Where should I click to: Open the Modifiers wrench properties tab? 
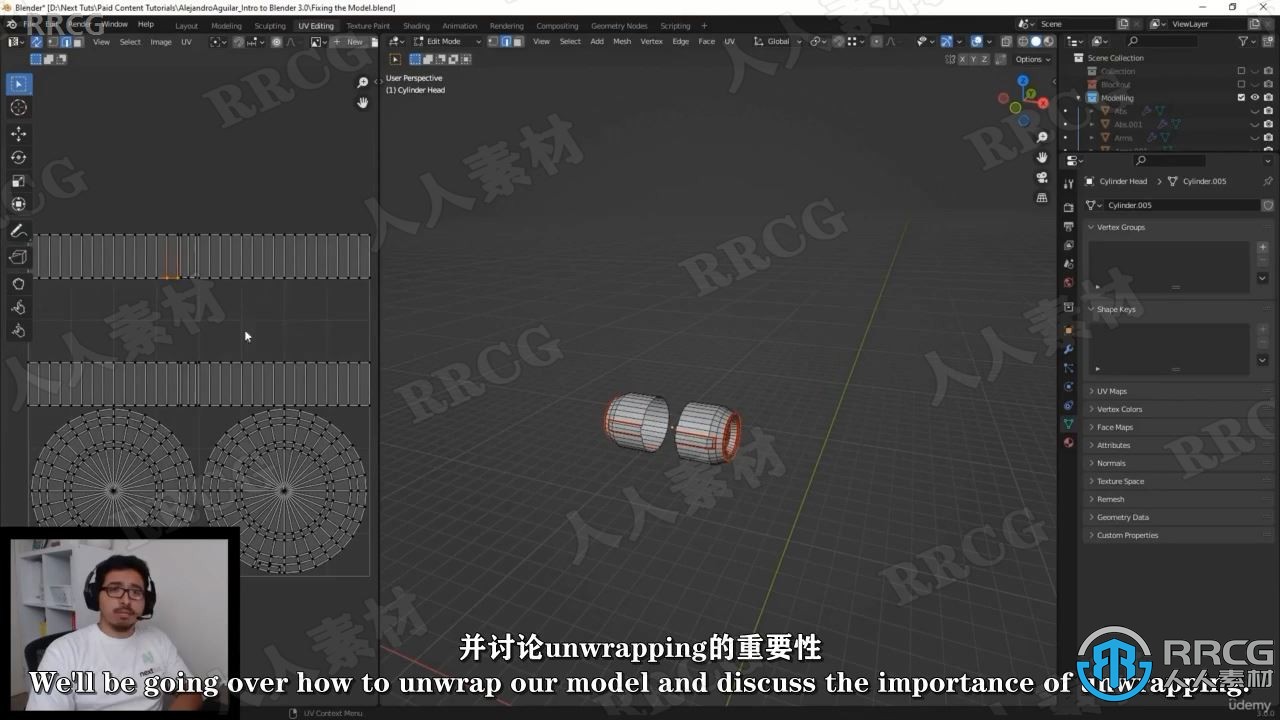pos(1068,349)
